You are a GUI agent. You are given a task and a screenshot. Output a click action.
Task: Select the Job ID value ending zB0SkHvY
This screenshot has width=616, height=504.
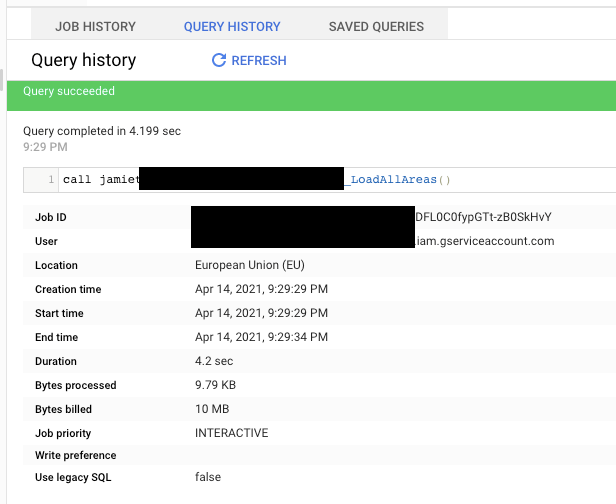point(483,217)
